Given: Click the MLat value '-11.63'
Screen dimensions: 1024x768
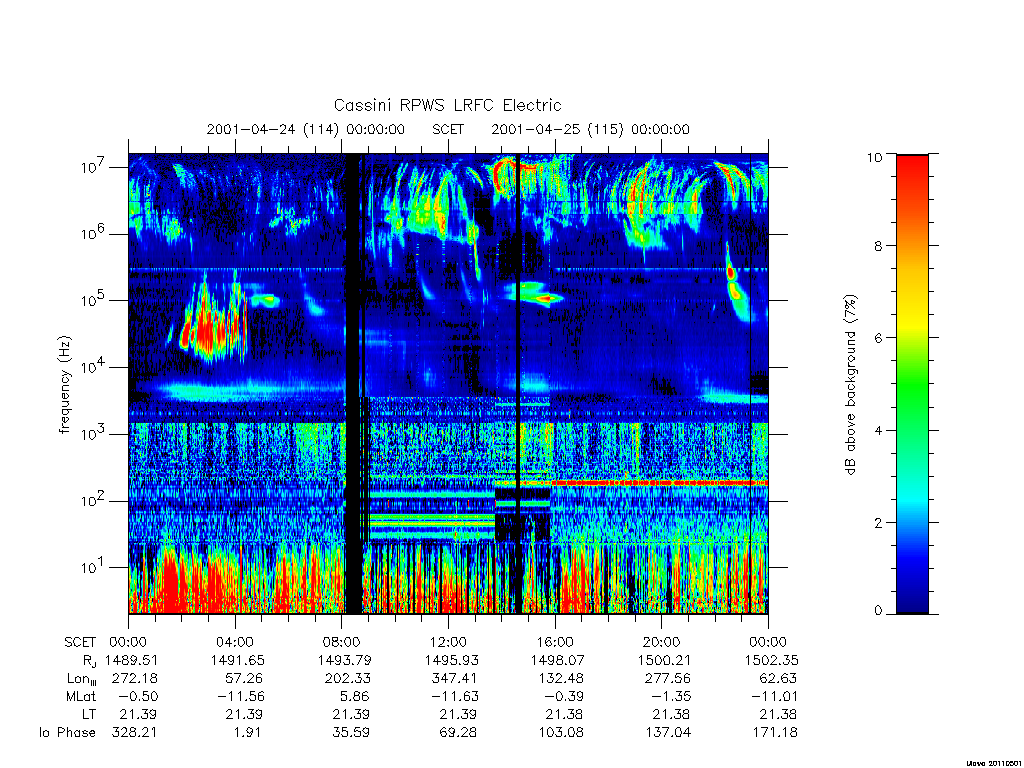Looking at the screenshot, I should pos(455,696).
